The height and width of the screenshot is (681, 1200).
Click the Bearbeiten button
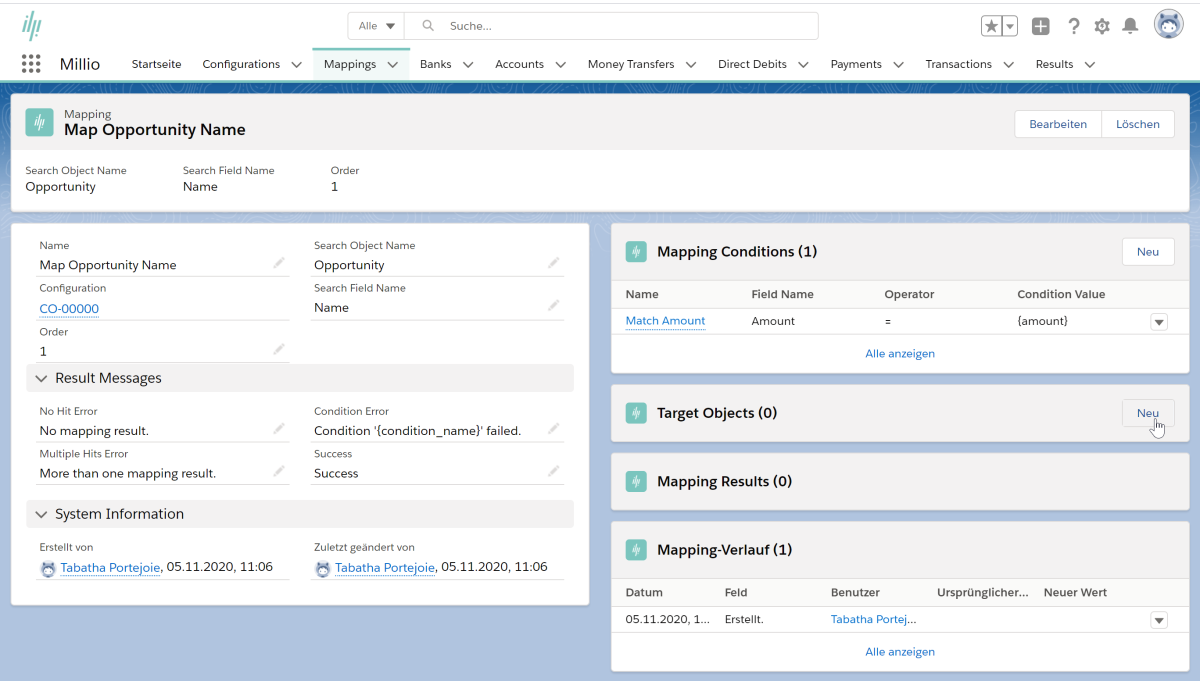(x=1057, y=124)
